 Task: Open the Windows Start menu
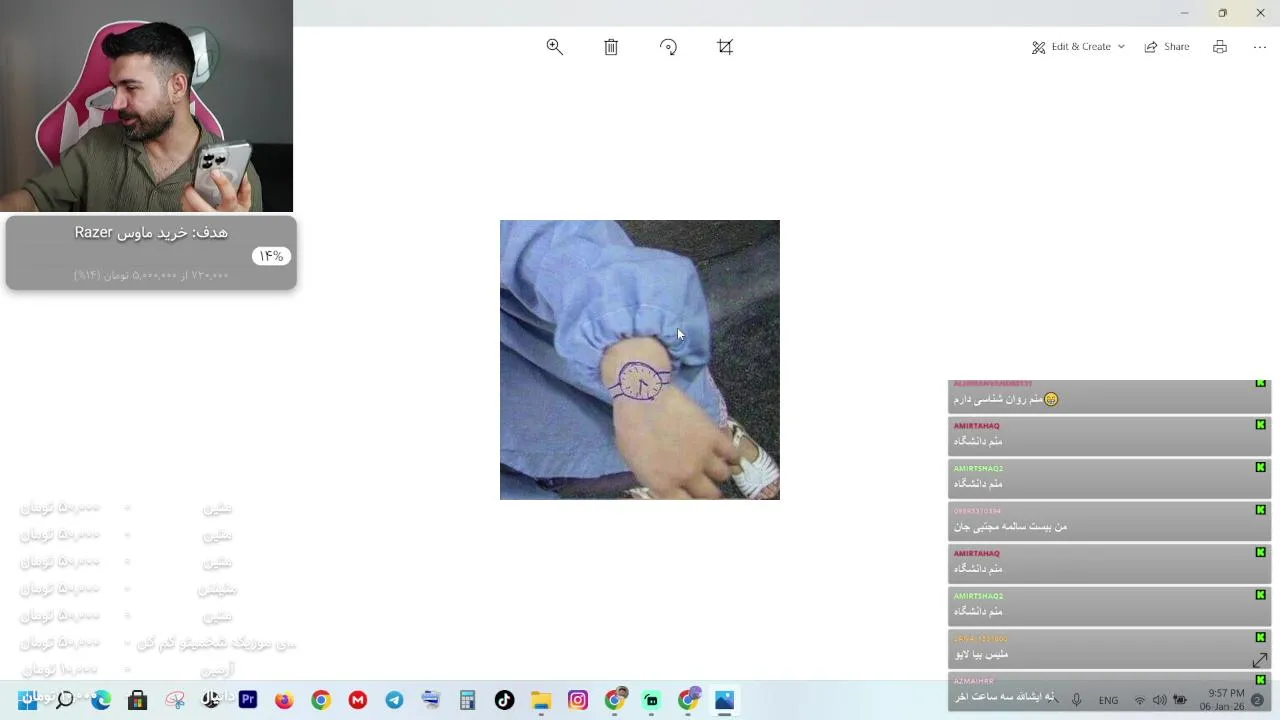point(27,700)
